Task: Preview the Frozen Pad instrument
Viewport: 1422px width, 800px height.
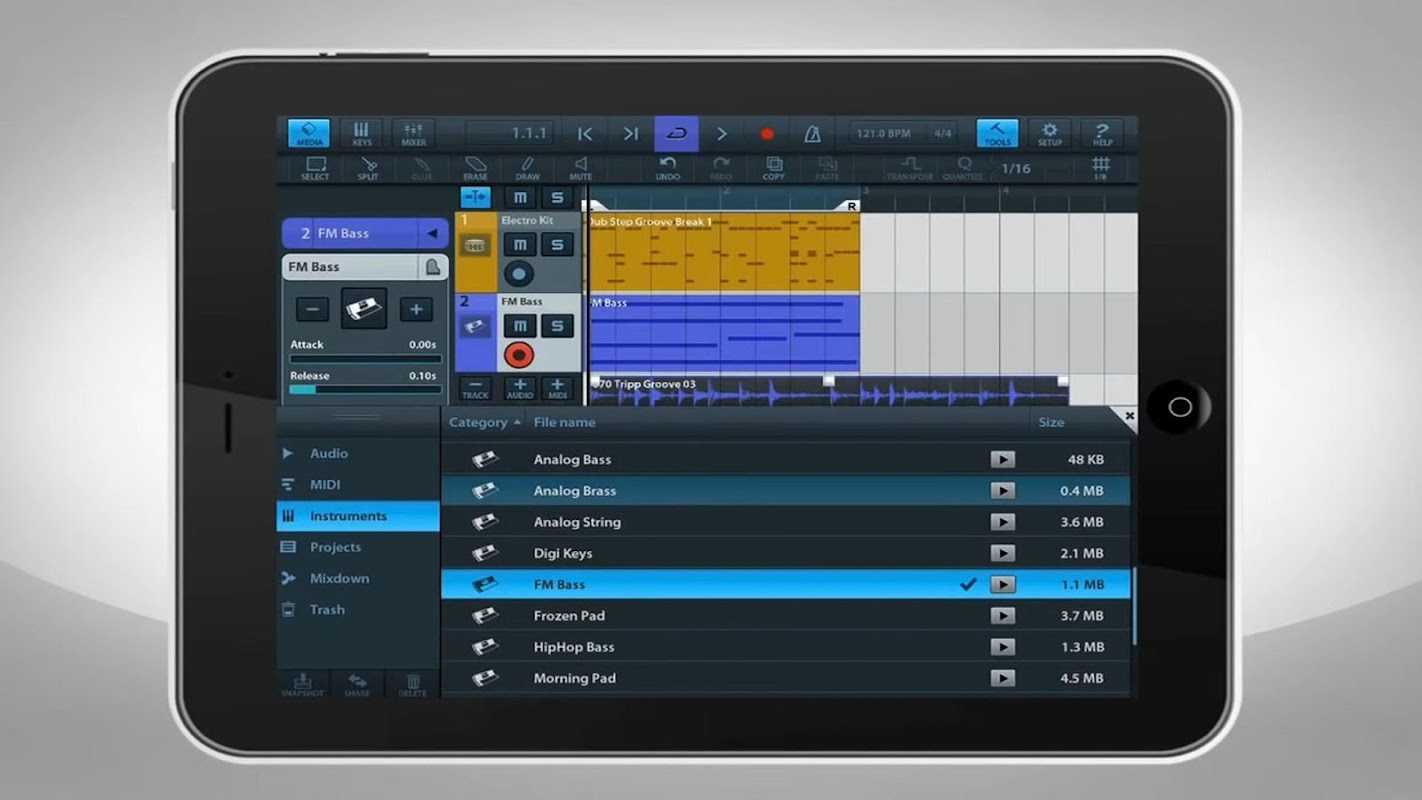Action: tap(1002, 616)
